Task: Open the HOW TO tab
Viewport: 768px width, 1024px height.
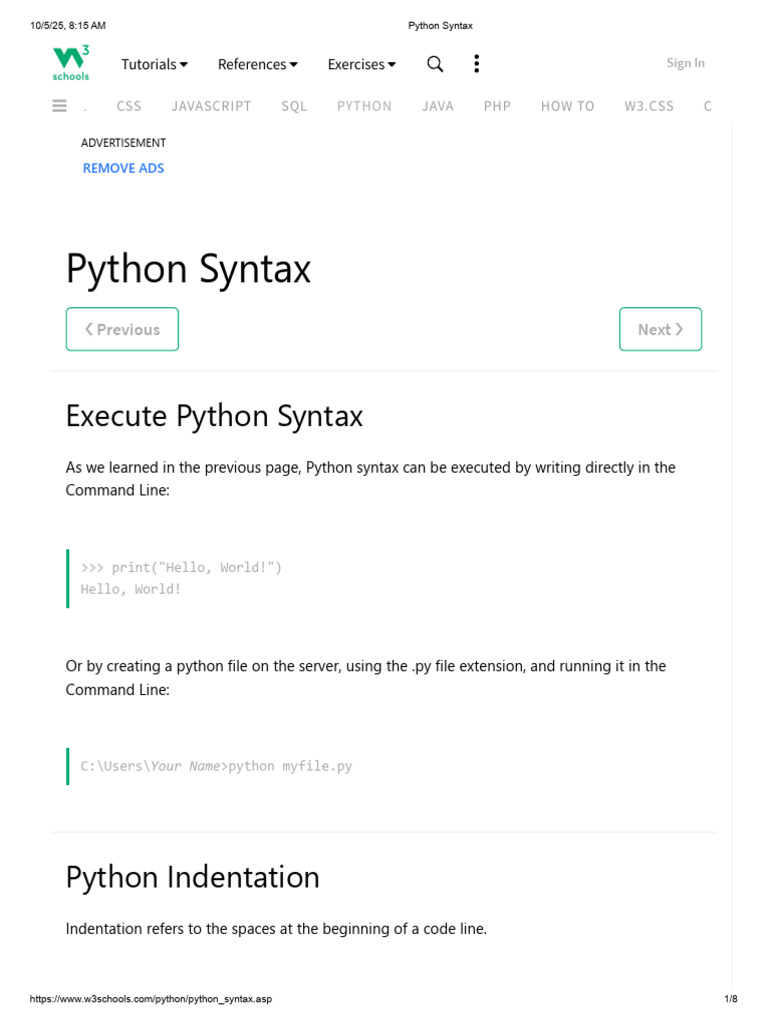Action: point(567,106)
